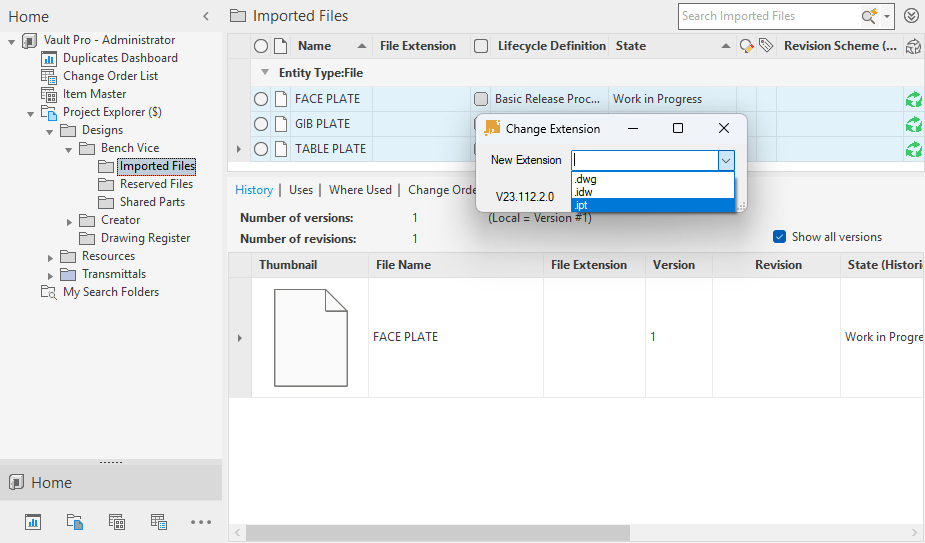Check the FACE PLATE lifecycle checkbox
The width and height of the screenshot is (925, 543).
pos(481,99)
